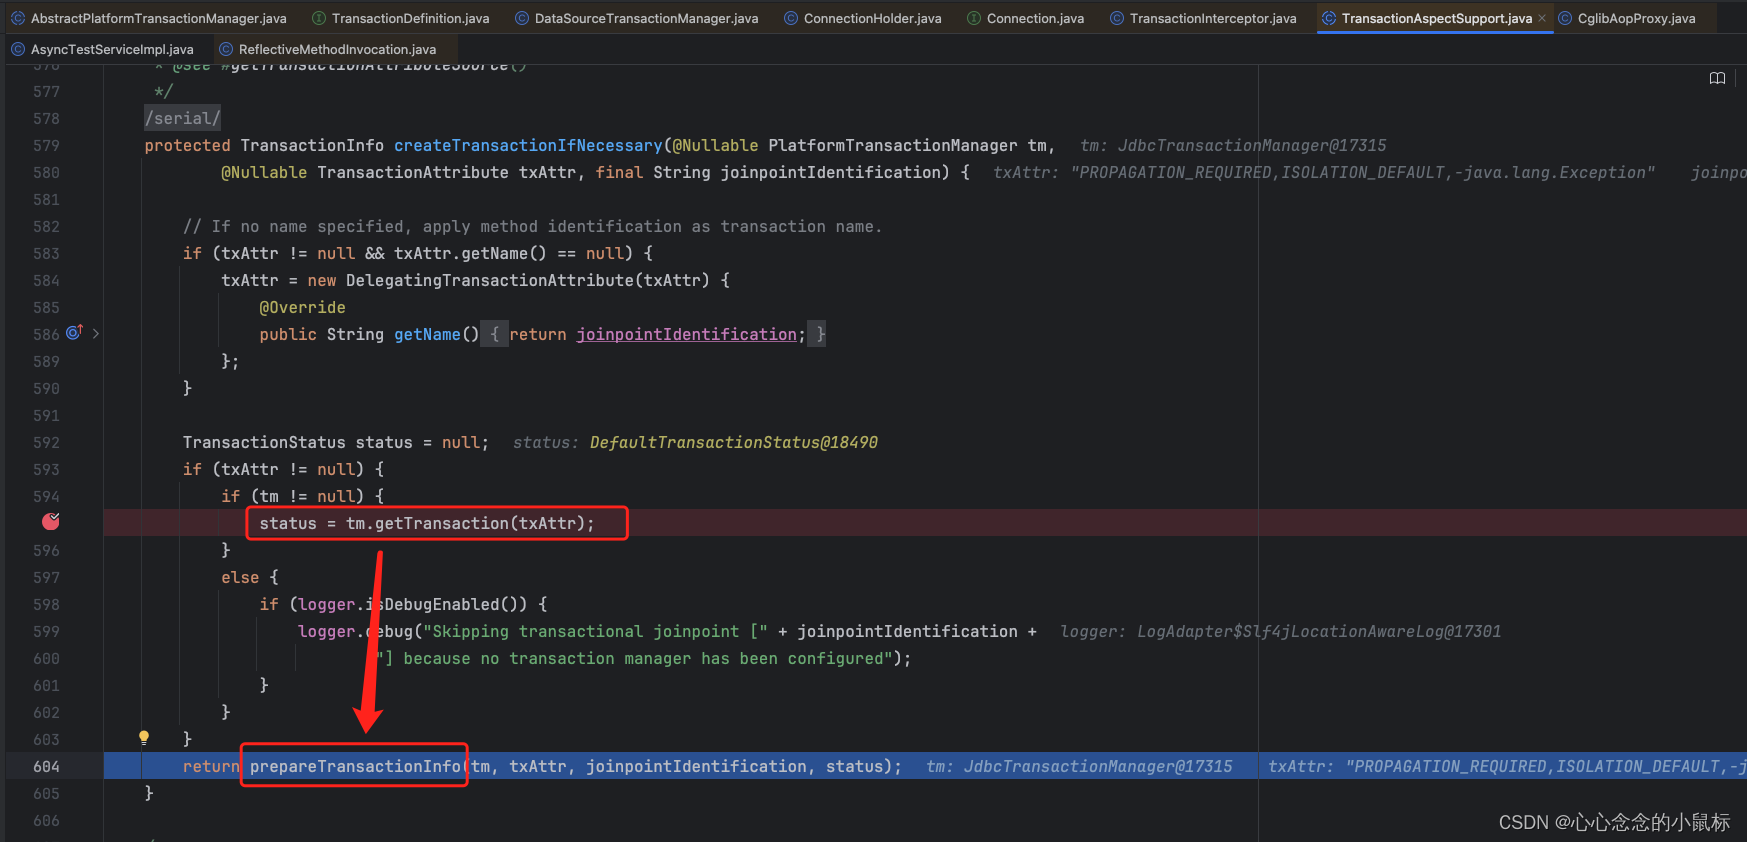
Task: Click the joinpointIdentification link on line 586
Action: click(x=686, y=334)
